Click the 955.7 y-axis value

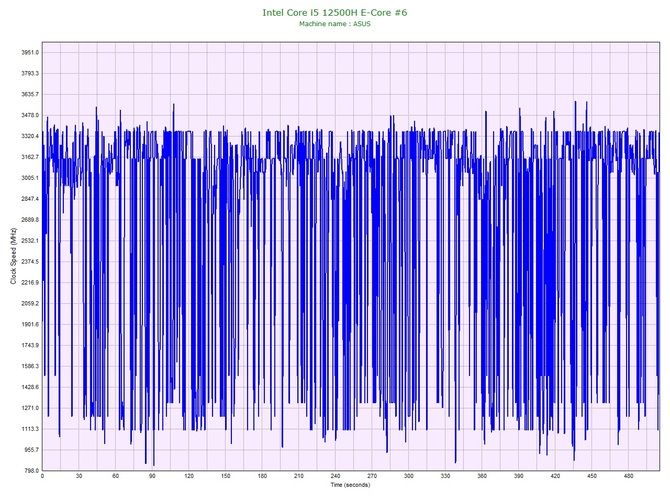31,450
